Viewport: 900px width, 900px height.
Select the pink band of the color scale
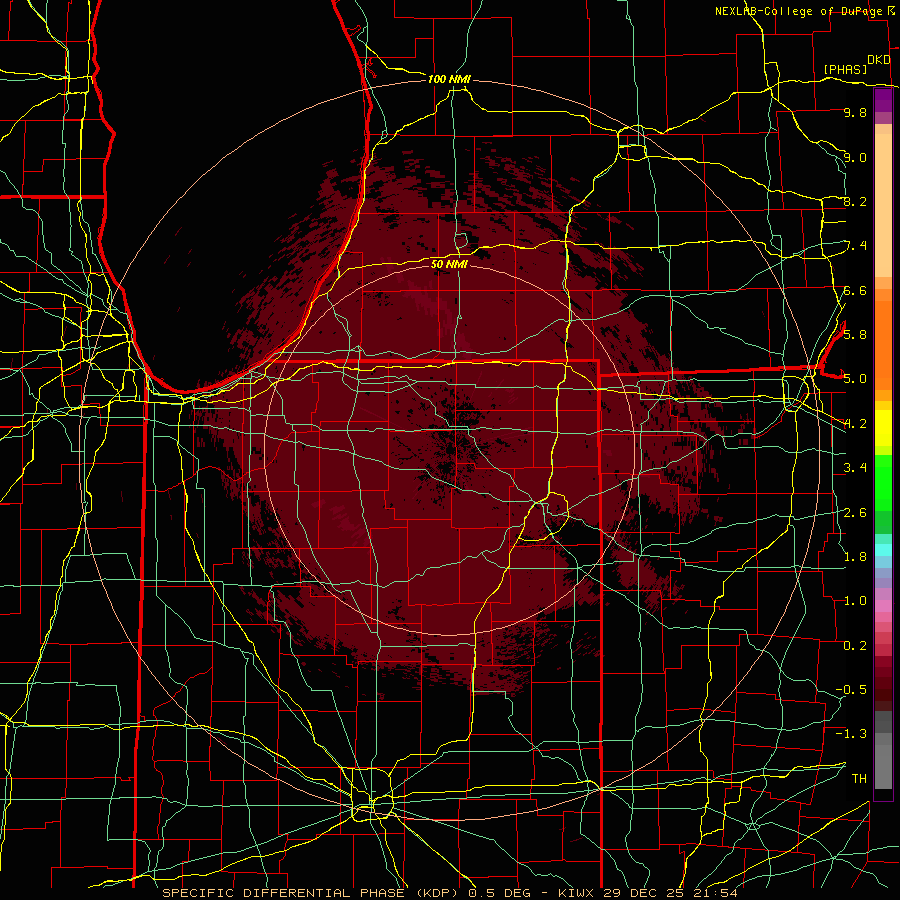pos(883,606)
